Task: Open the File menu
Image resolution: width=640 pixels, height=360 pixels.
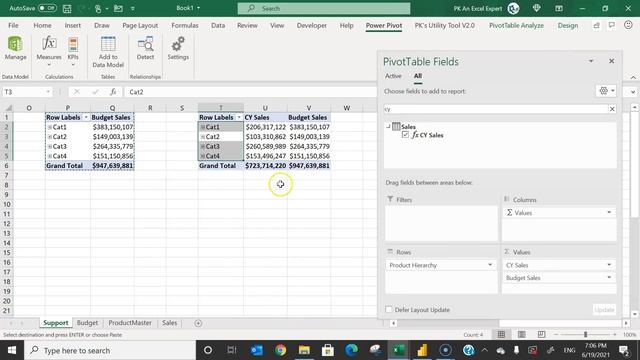Action: 13,25
